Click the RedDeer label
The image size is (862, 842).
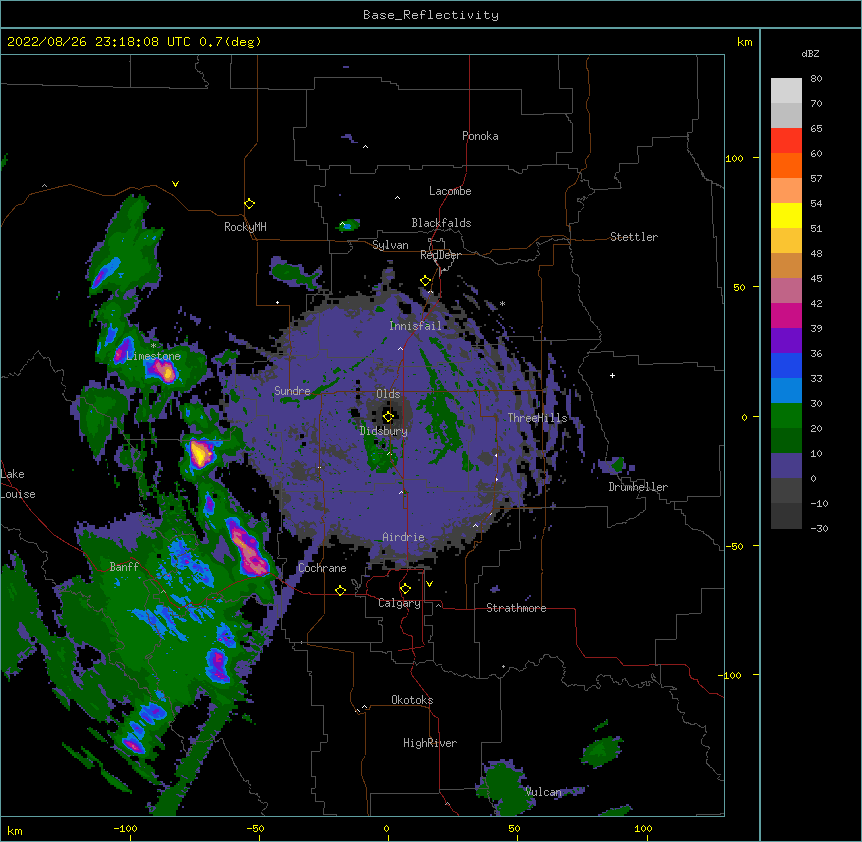point(440,255)
